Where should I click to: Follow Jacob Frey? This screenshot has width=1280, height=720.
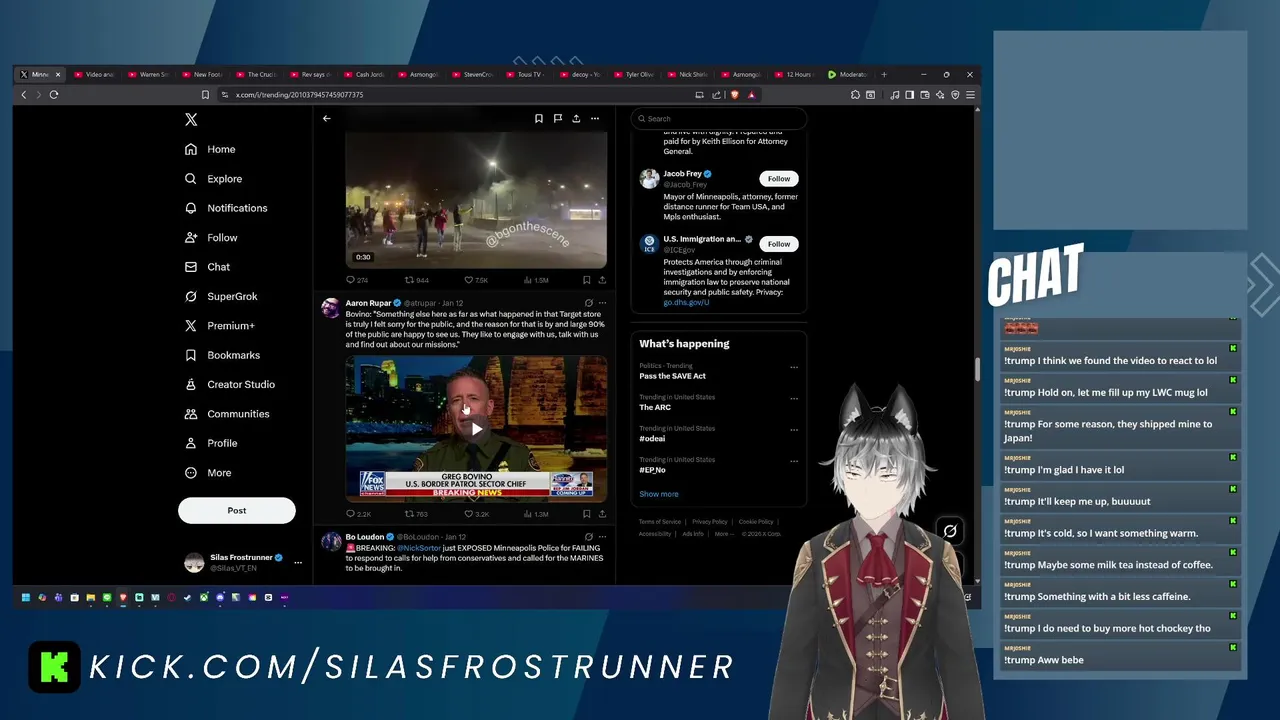click(779, 179)
